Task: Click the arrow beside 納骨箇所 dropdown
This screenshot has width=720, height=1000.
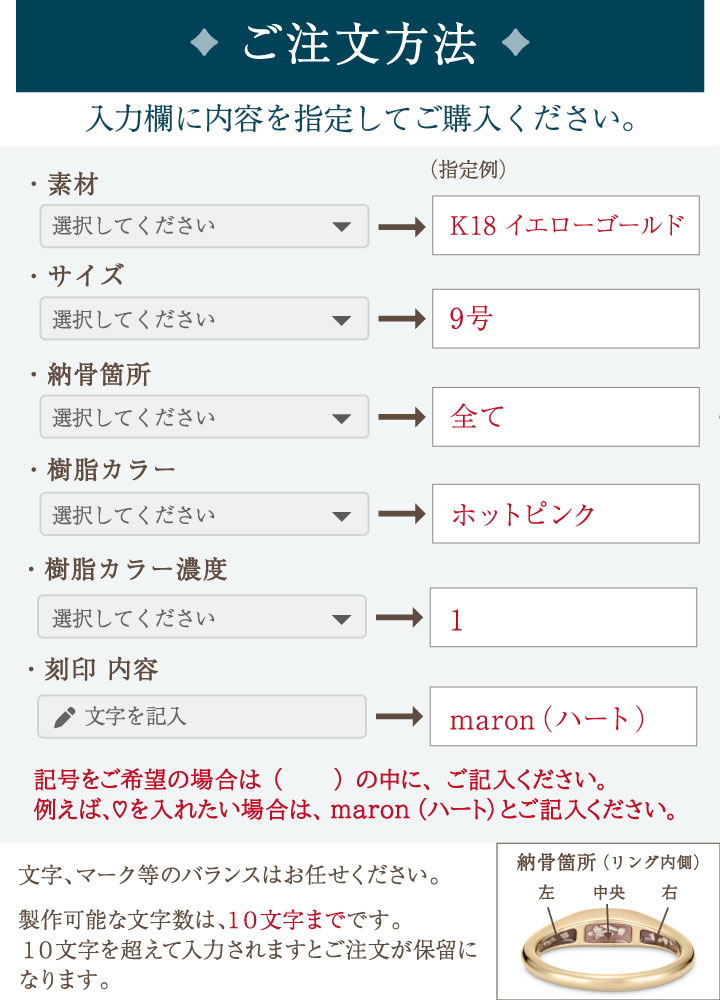Action: click(401, 417)
